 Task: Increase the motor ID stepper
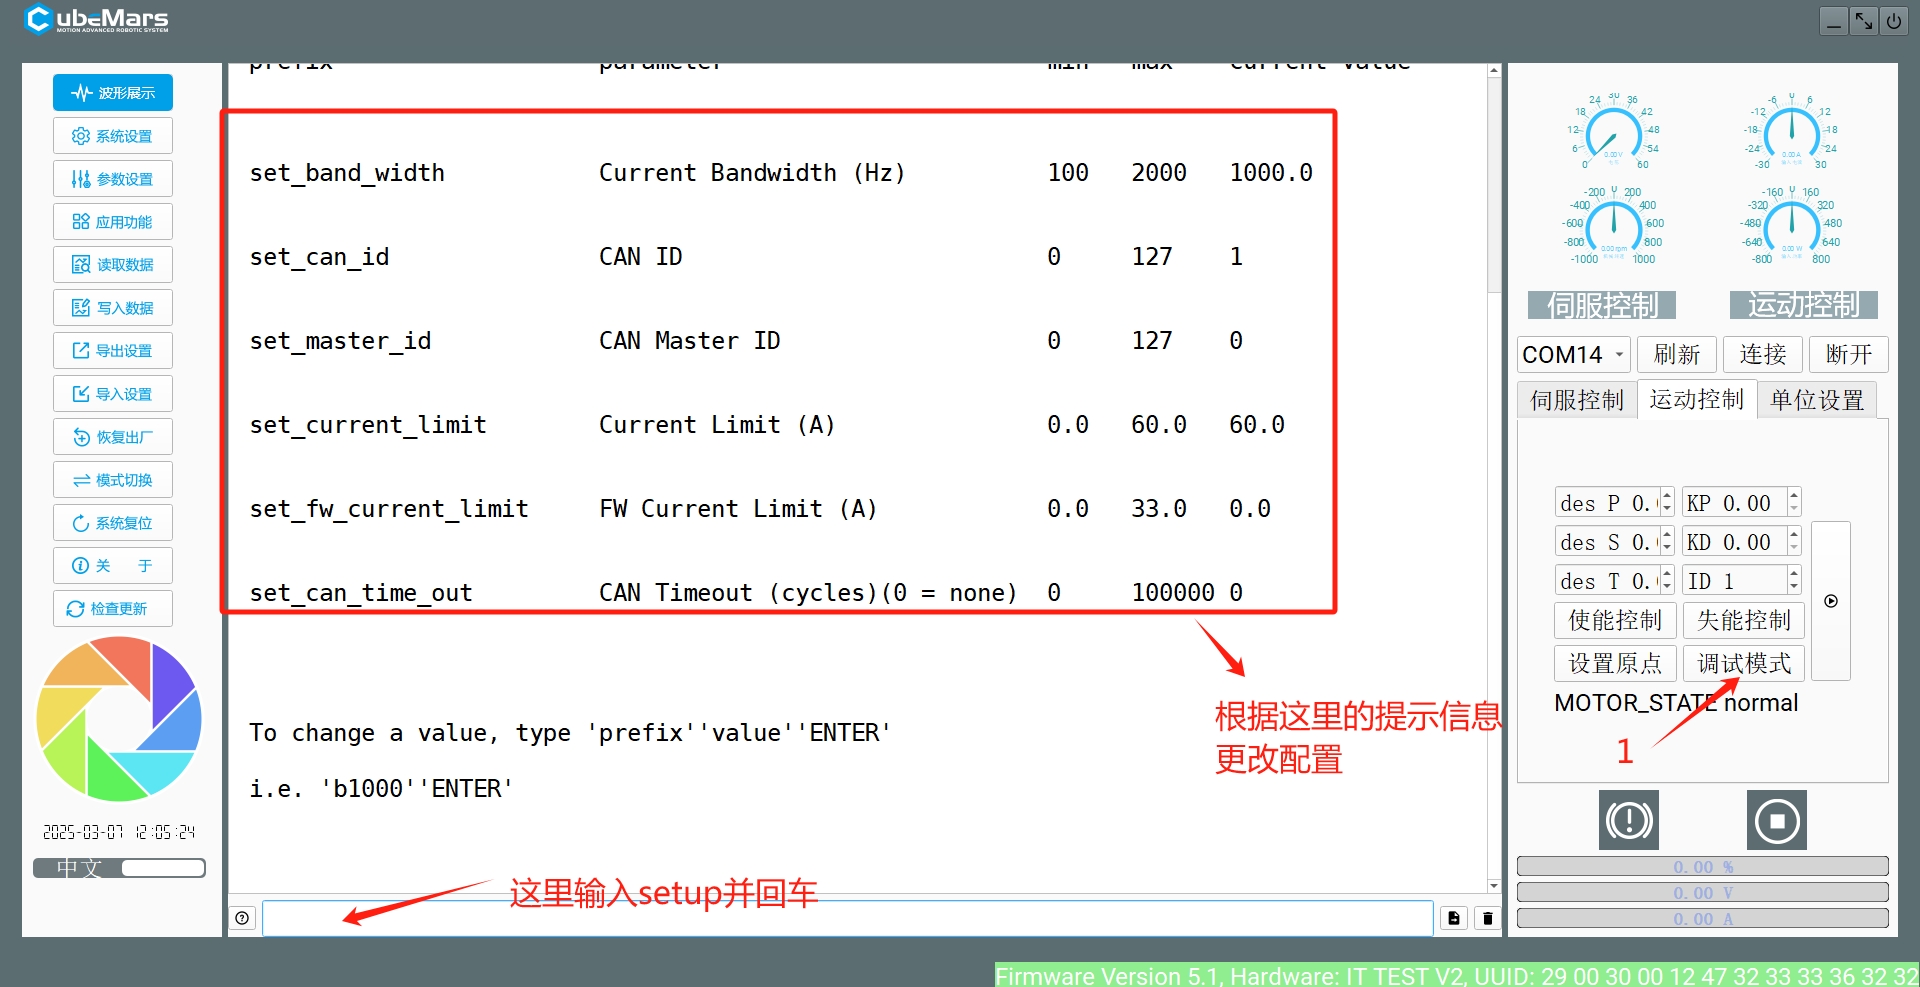[x=1794, y=574]
